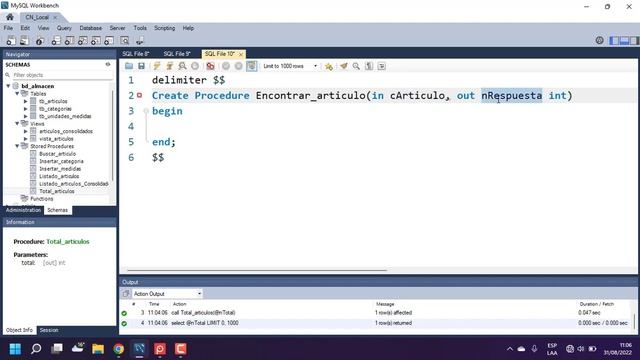Click the home tab icon

click(10, 17)
